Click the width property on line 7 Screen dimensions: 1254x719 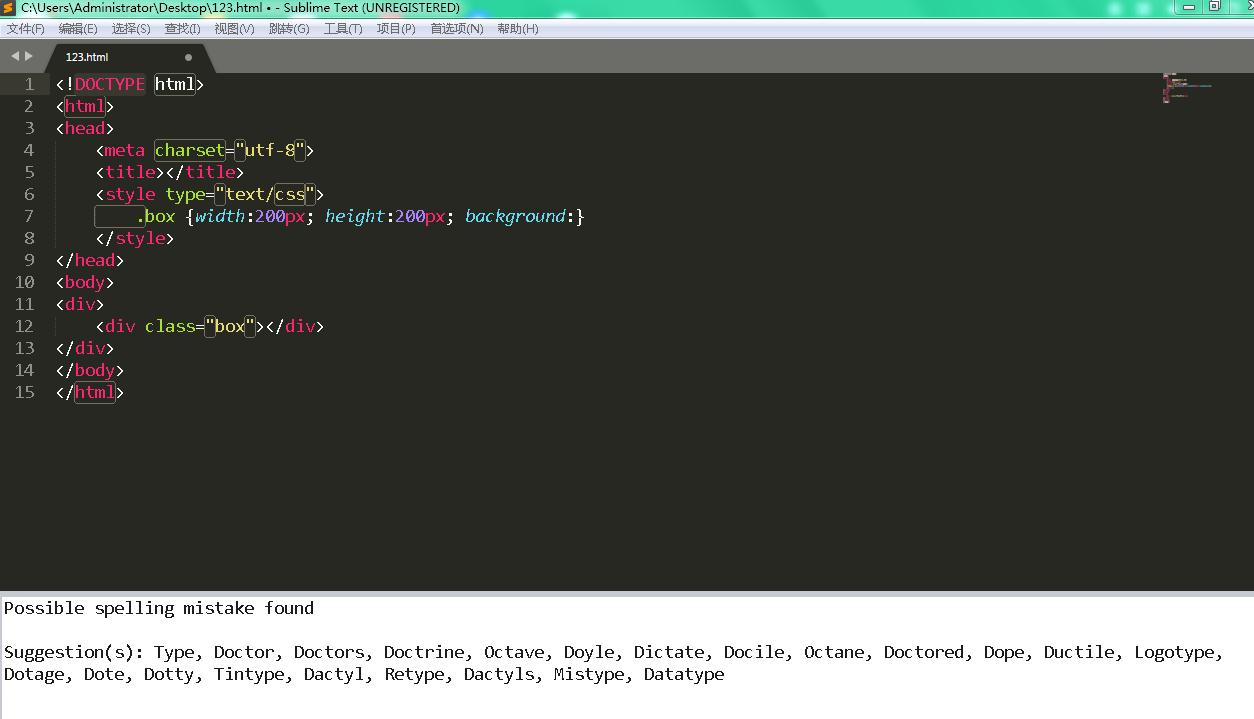coord(220,216)
